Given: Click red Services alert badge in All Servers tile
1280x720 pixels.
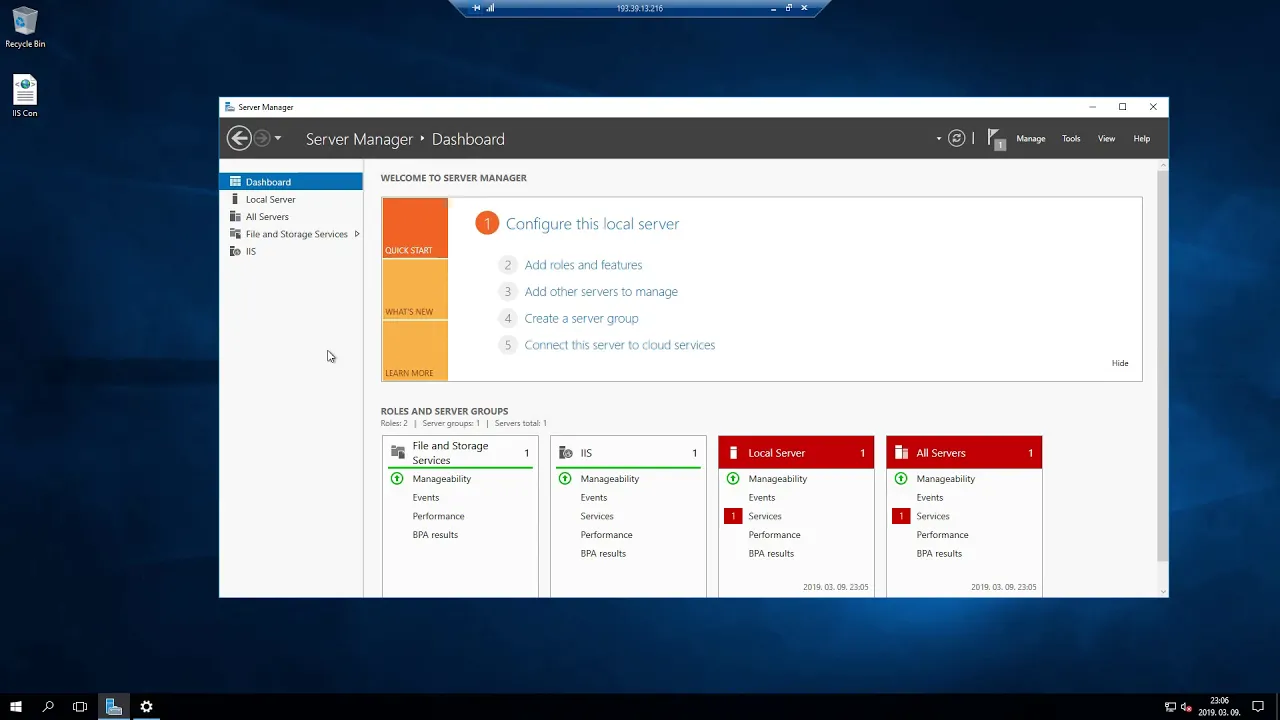Looking at the screenshot, I should point(901,516).
